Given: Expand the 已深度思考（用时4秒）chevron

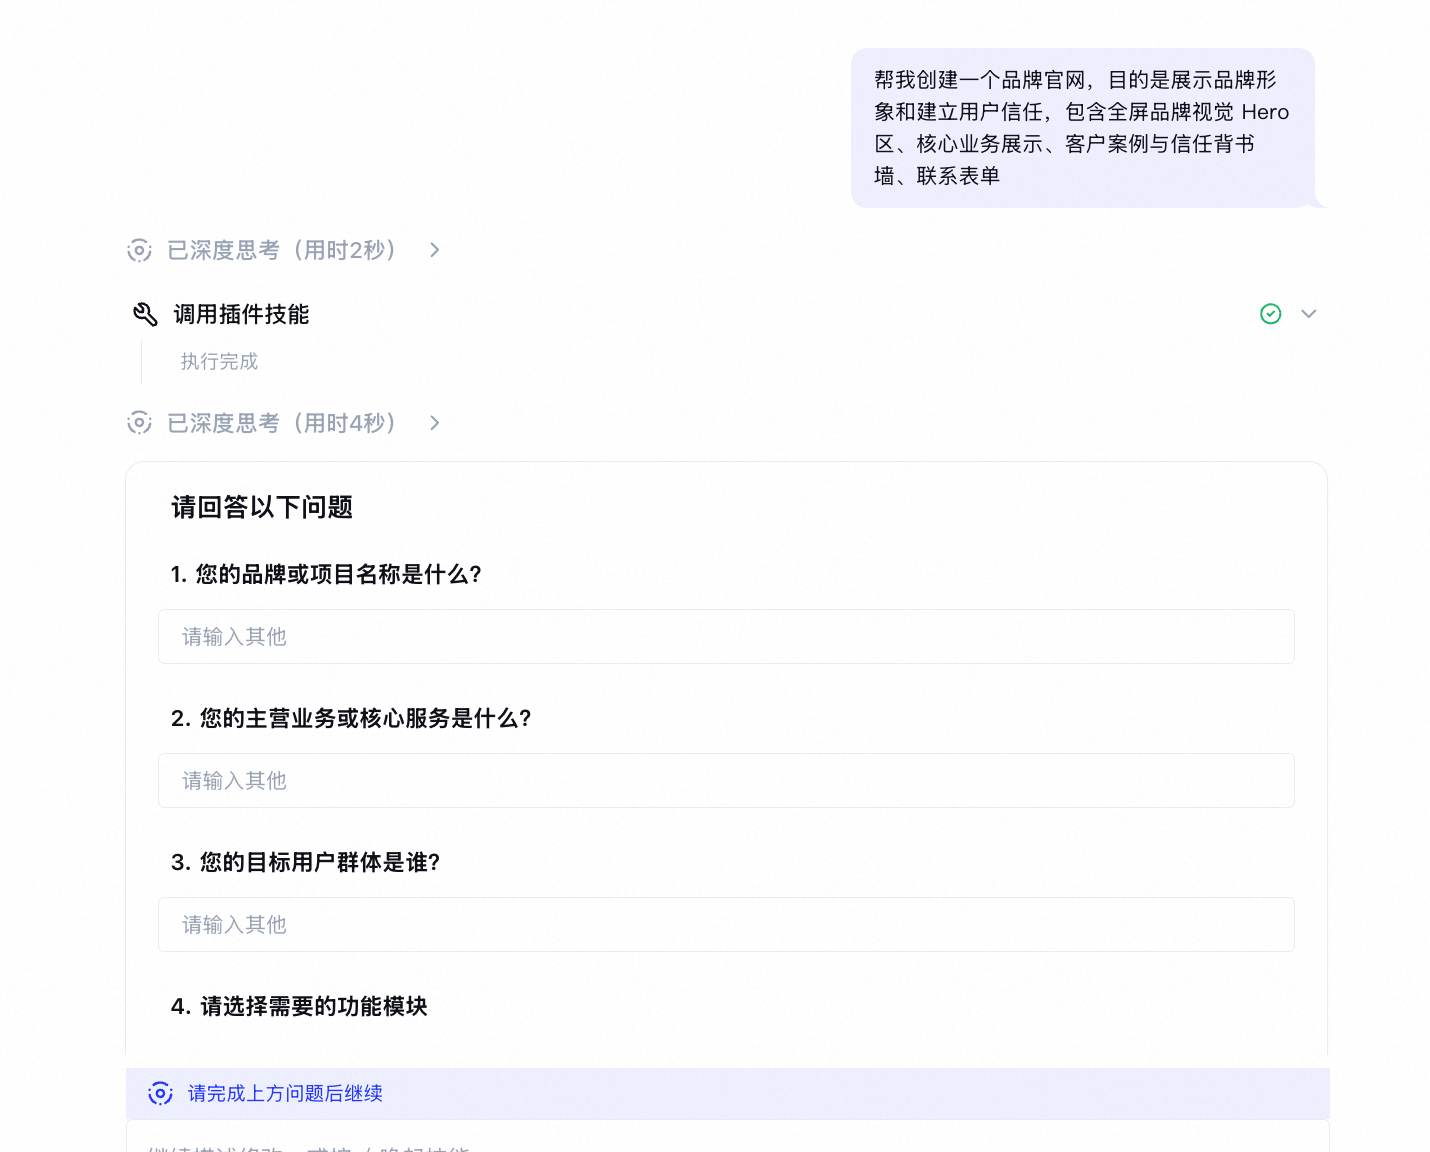Looking at the screenshot, I should click(435, 423).
